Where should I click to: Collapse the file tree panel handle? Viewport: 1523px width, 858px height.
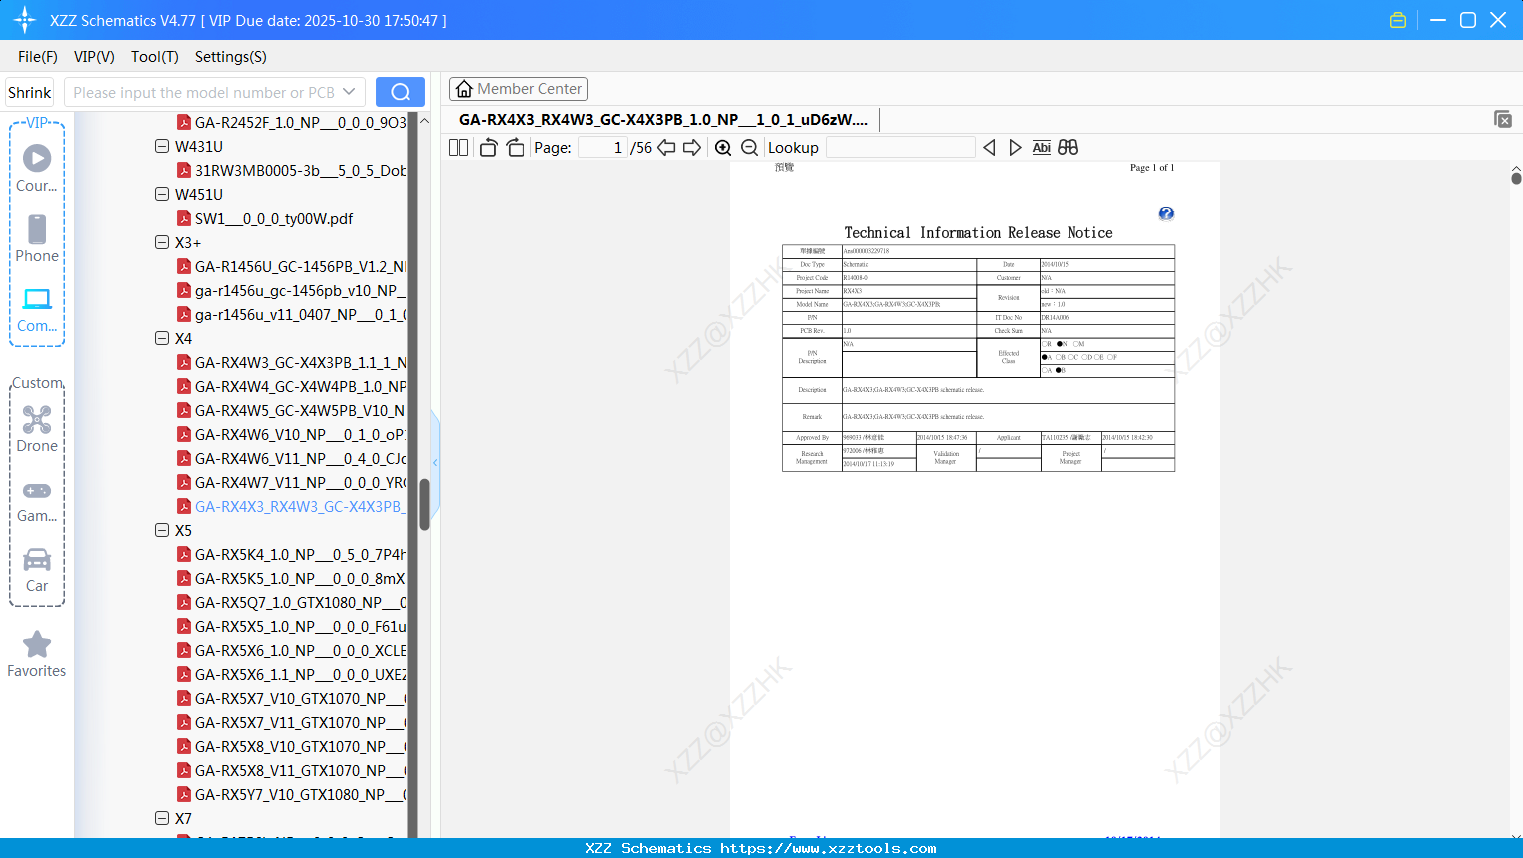(x=435, y=462)
